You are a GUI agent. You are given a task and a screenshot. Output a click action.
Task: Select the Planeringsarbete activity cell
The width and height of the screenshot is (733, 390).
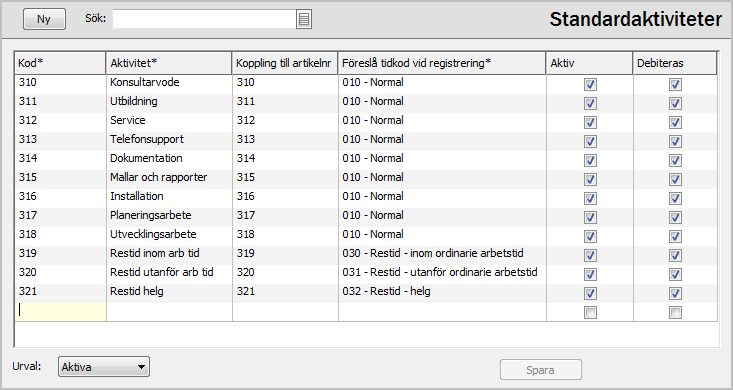click(169, 216)
